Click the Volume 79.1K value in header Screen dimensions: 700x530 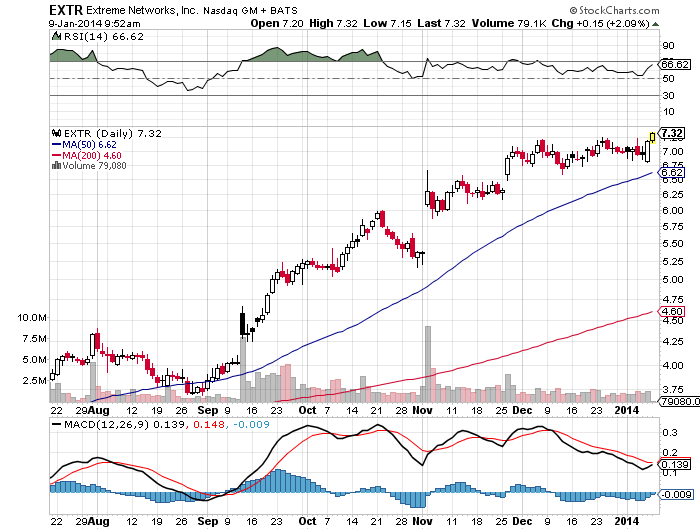click(x=509, y=23)
